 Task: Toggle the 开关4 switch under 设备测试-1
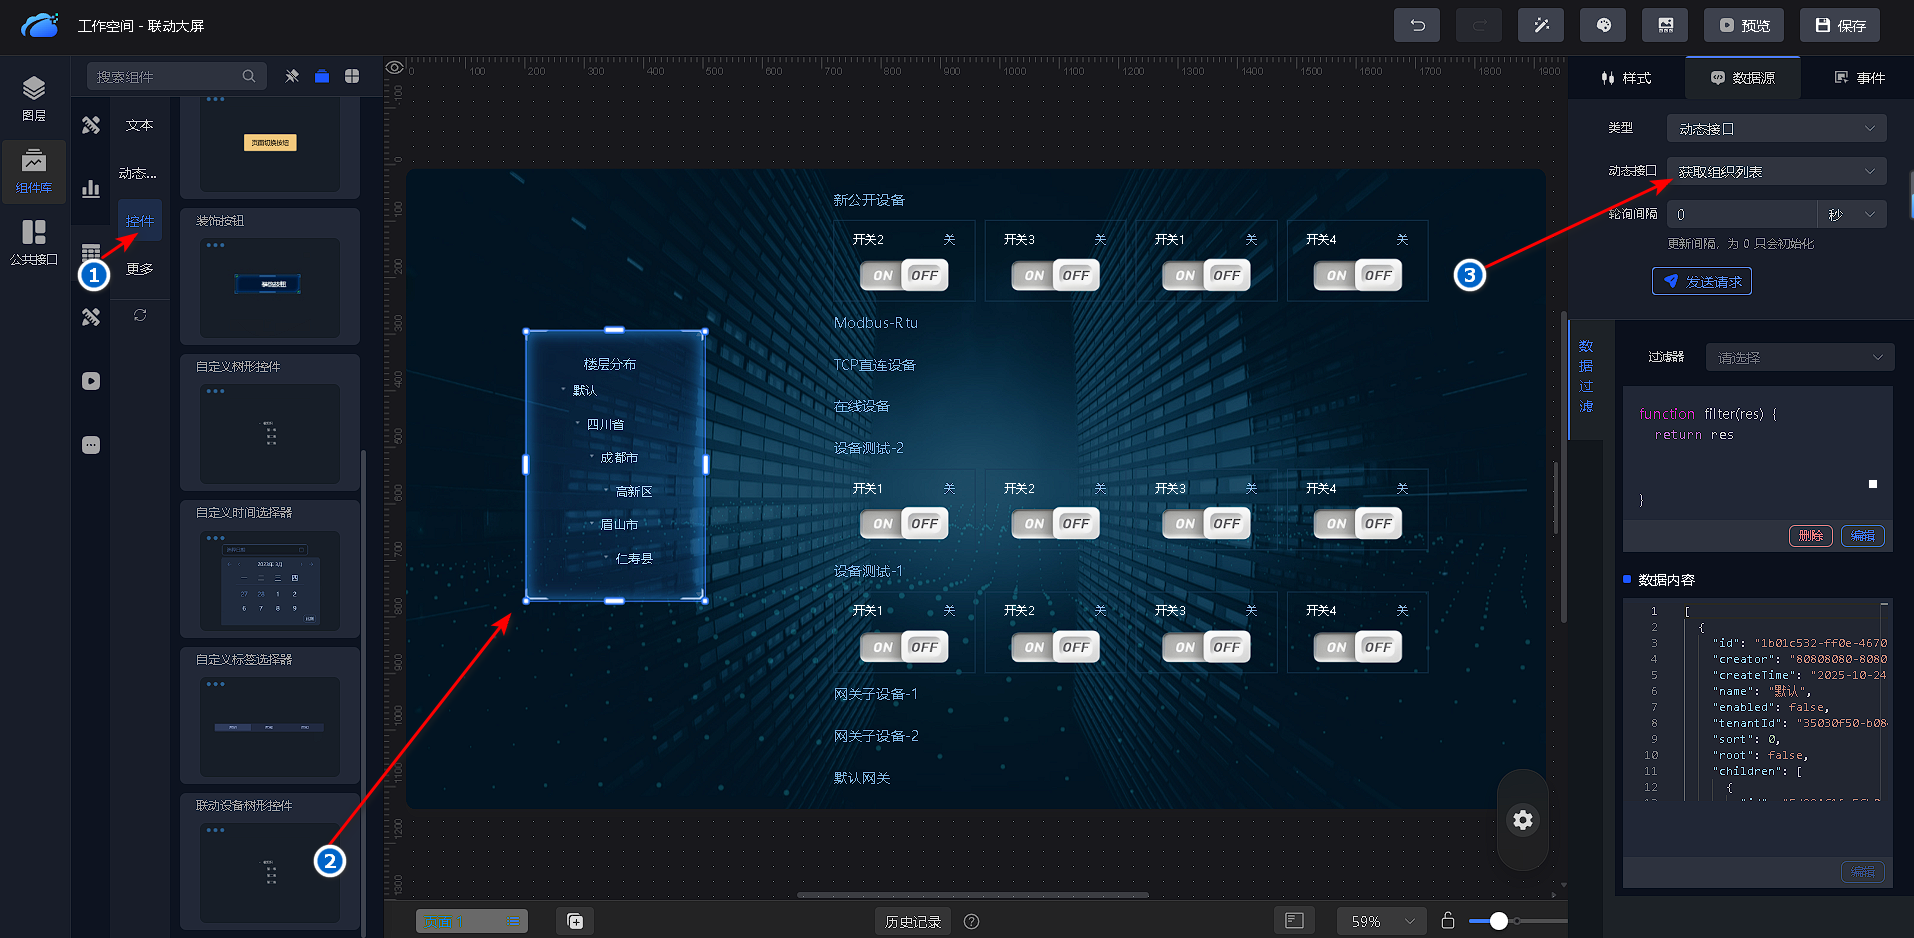pyautogui.click(x=1357, y=647)
